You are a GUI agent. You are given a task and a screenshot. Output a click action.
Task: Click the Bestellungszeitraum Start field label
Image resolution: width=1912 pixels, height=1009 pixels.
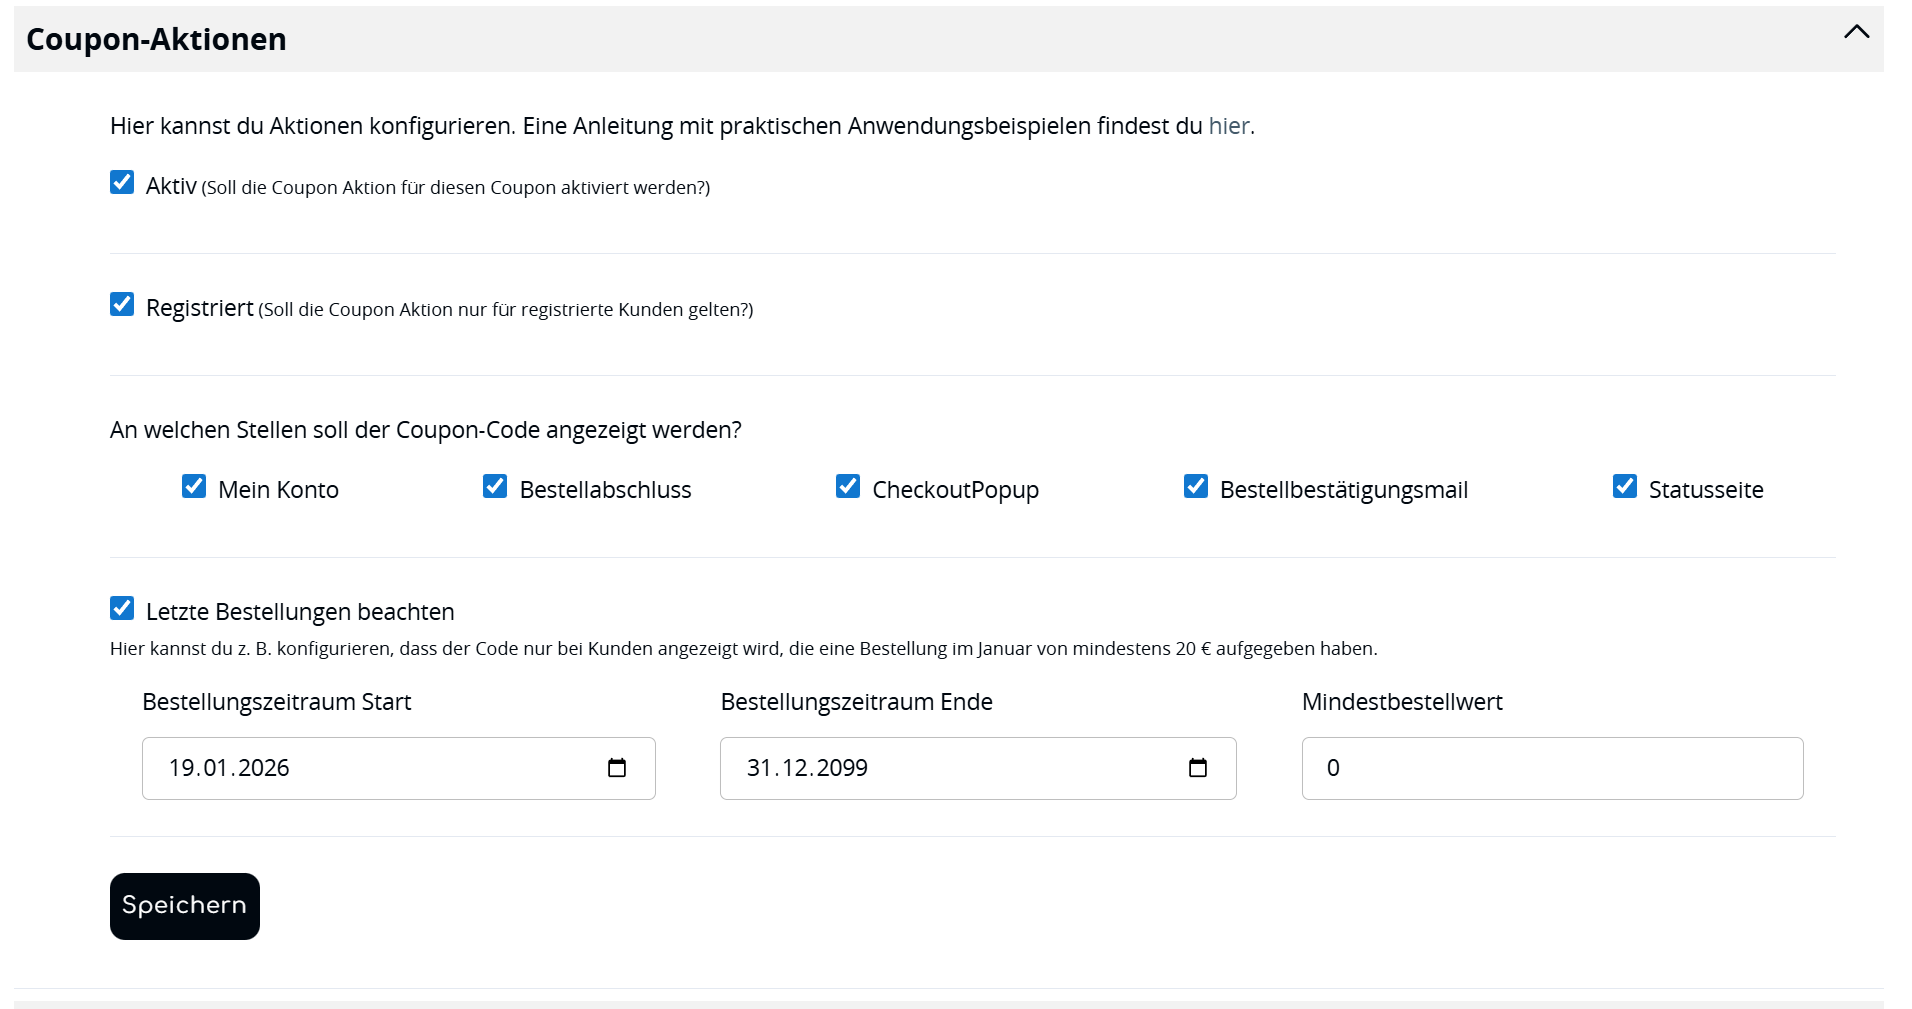point(277,702)
